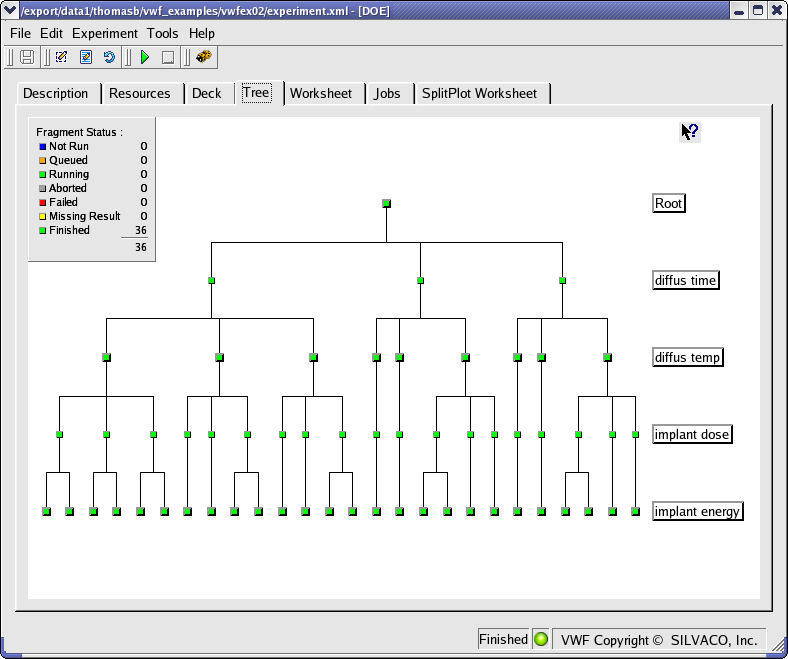The width and height of the screenshot is (788, 659).
Task: Select the rightmost implant dose node
Action: point(636,434)
